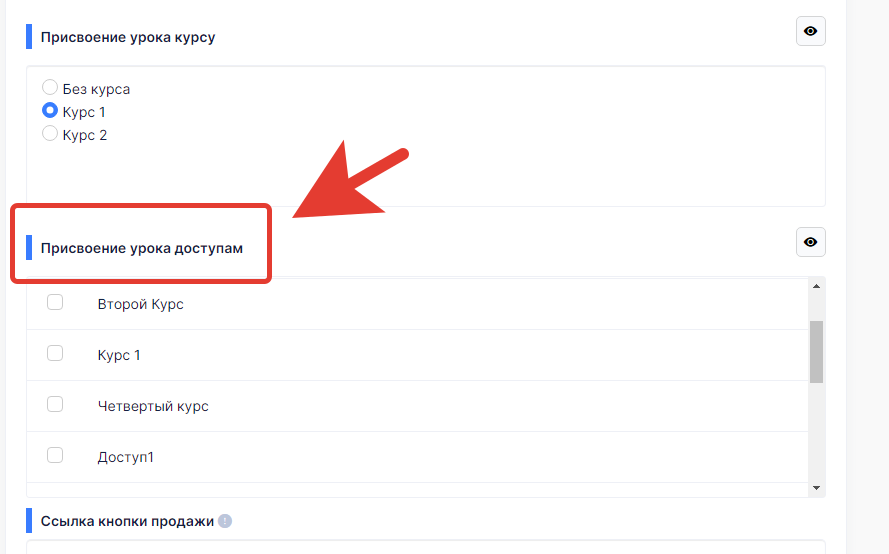The image size is (889, 554).
Task: Check the Второй Курс checkbox
Action: coord(55,302)
